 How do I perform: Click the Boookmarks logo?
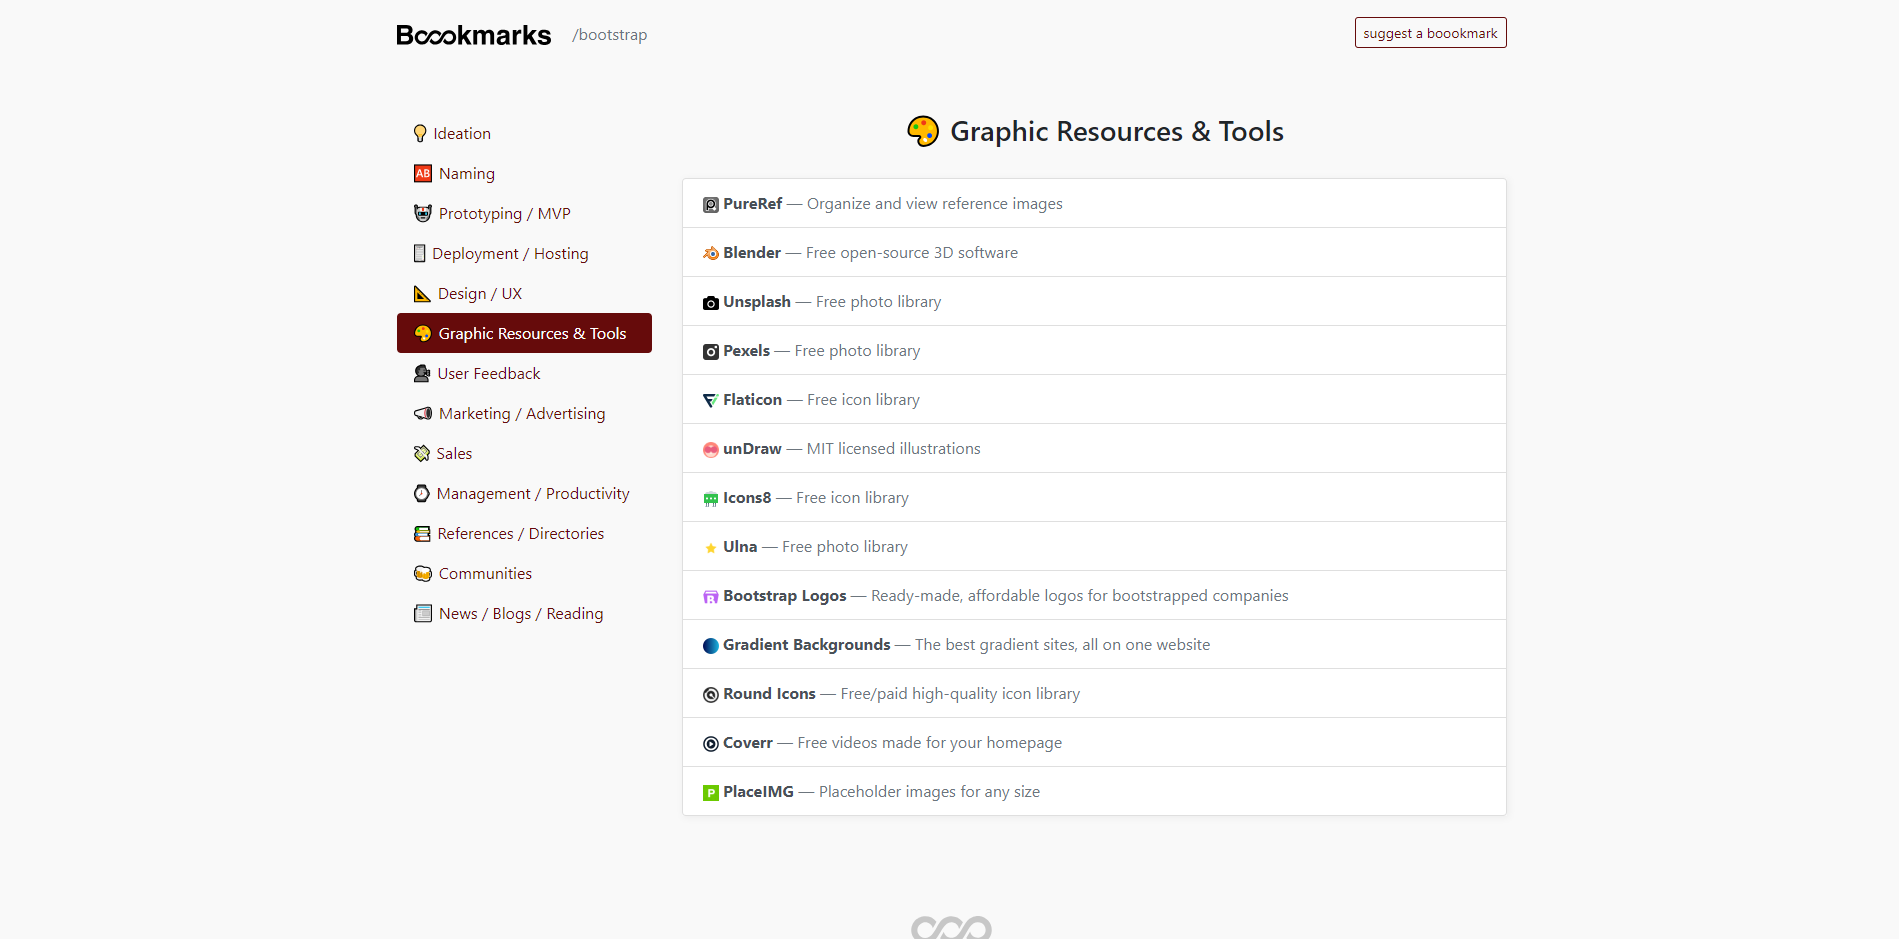[x=473, y=35]
